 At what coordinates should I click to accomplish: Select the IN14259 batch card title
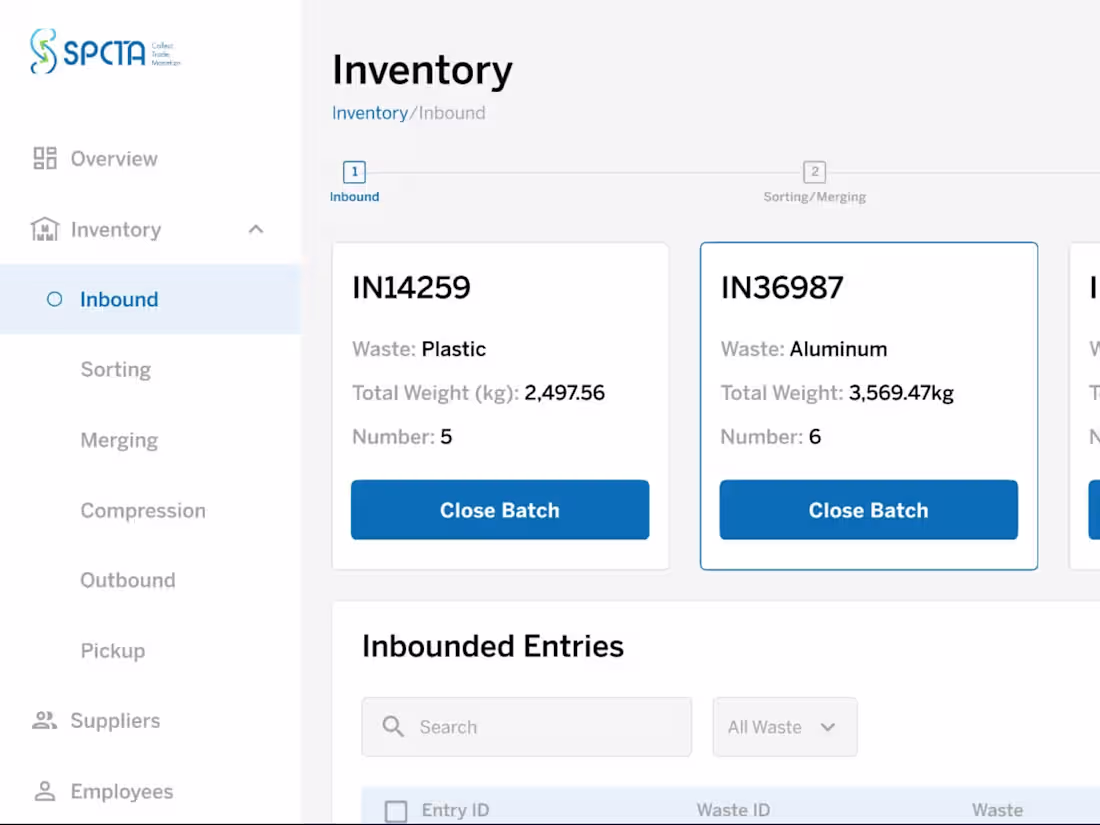(411, 288)
